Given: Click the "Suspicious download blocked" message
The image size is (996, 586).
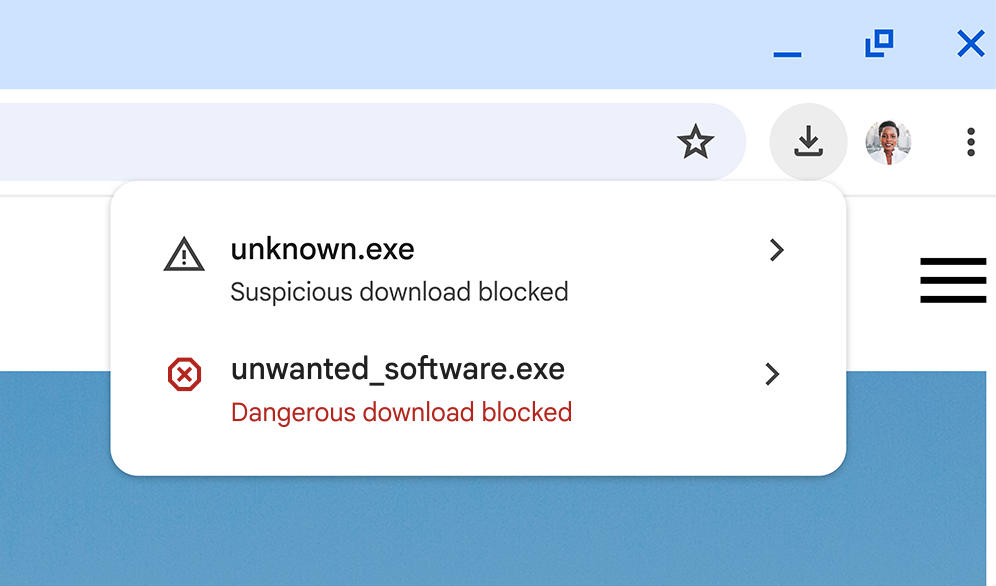Looking at the screenshot, I should [x=399, y=292].
